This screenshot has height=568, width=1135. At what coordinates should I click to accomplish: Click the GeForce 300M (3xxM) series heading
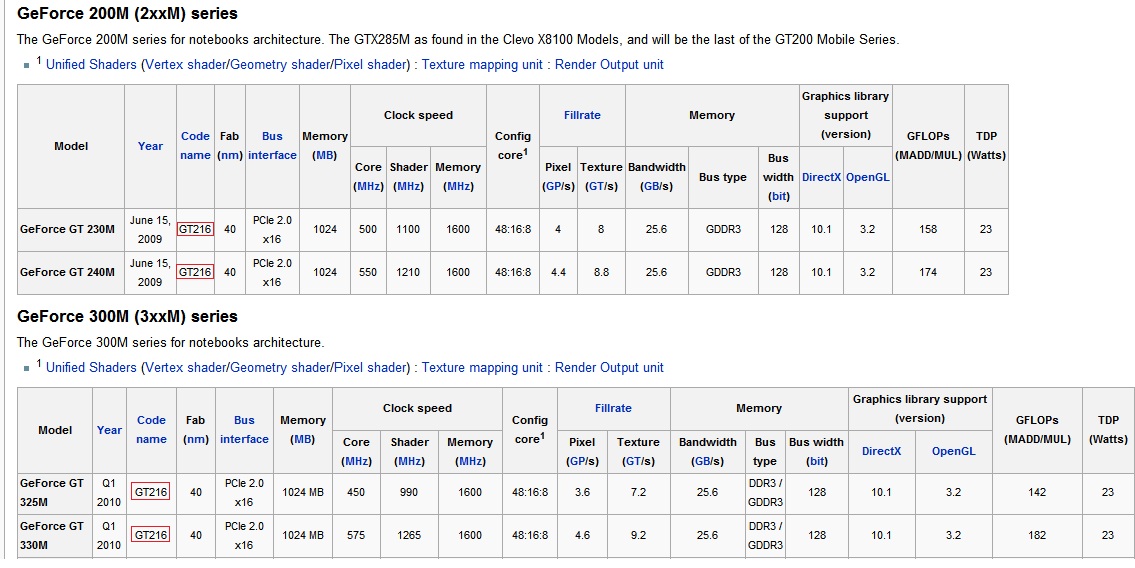(127, 317)
